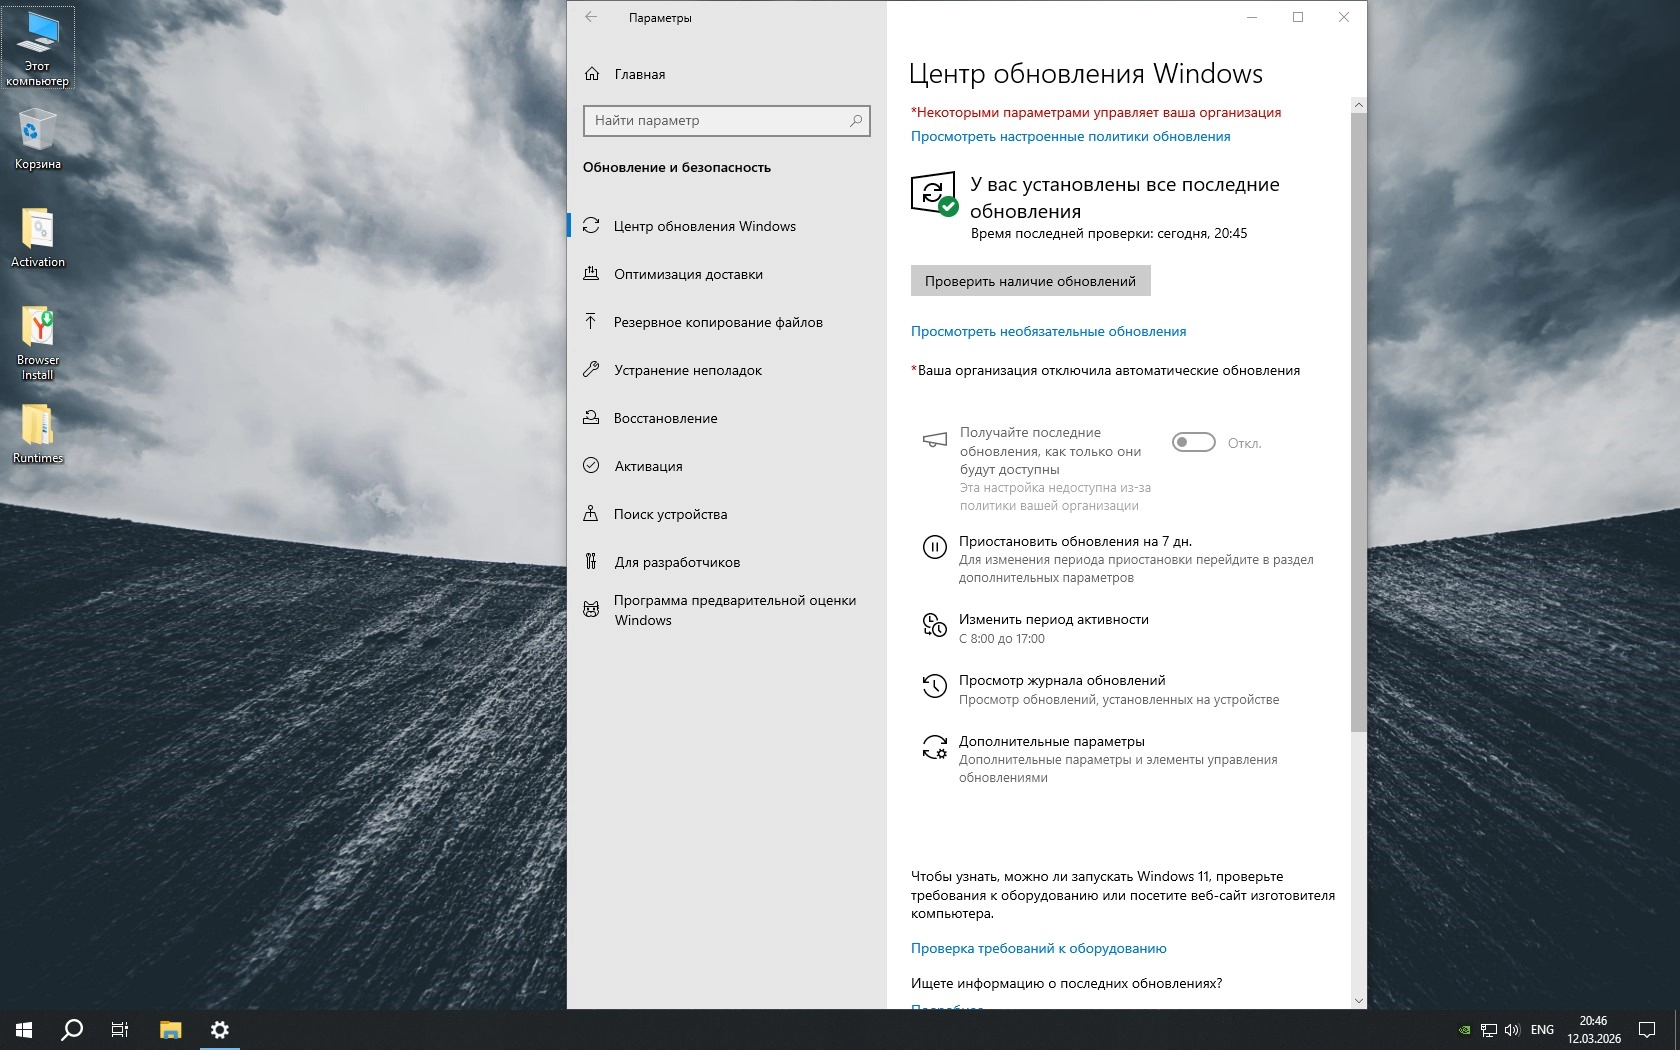Click the megaphone icon beside Получайте последние обновления
Screen dimensions: 1680x1050
[934, 440]
